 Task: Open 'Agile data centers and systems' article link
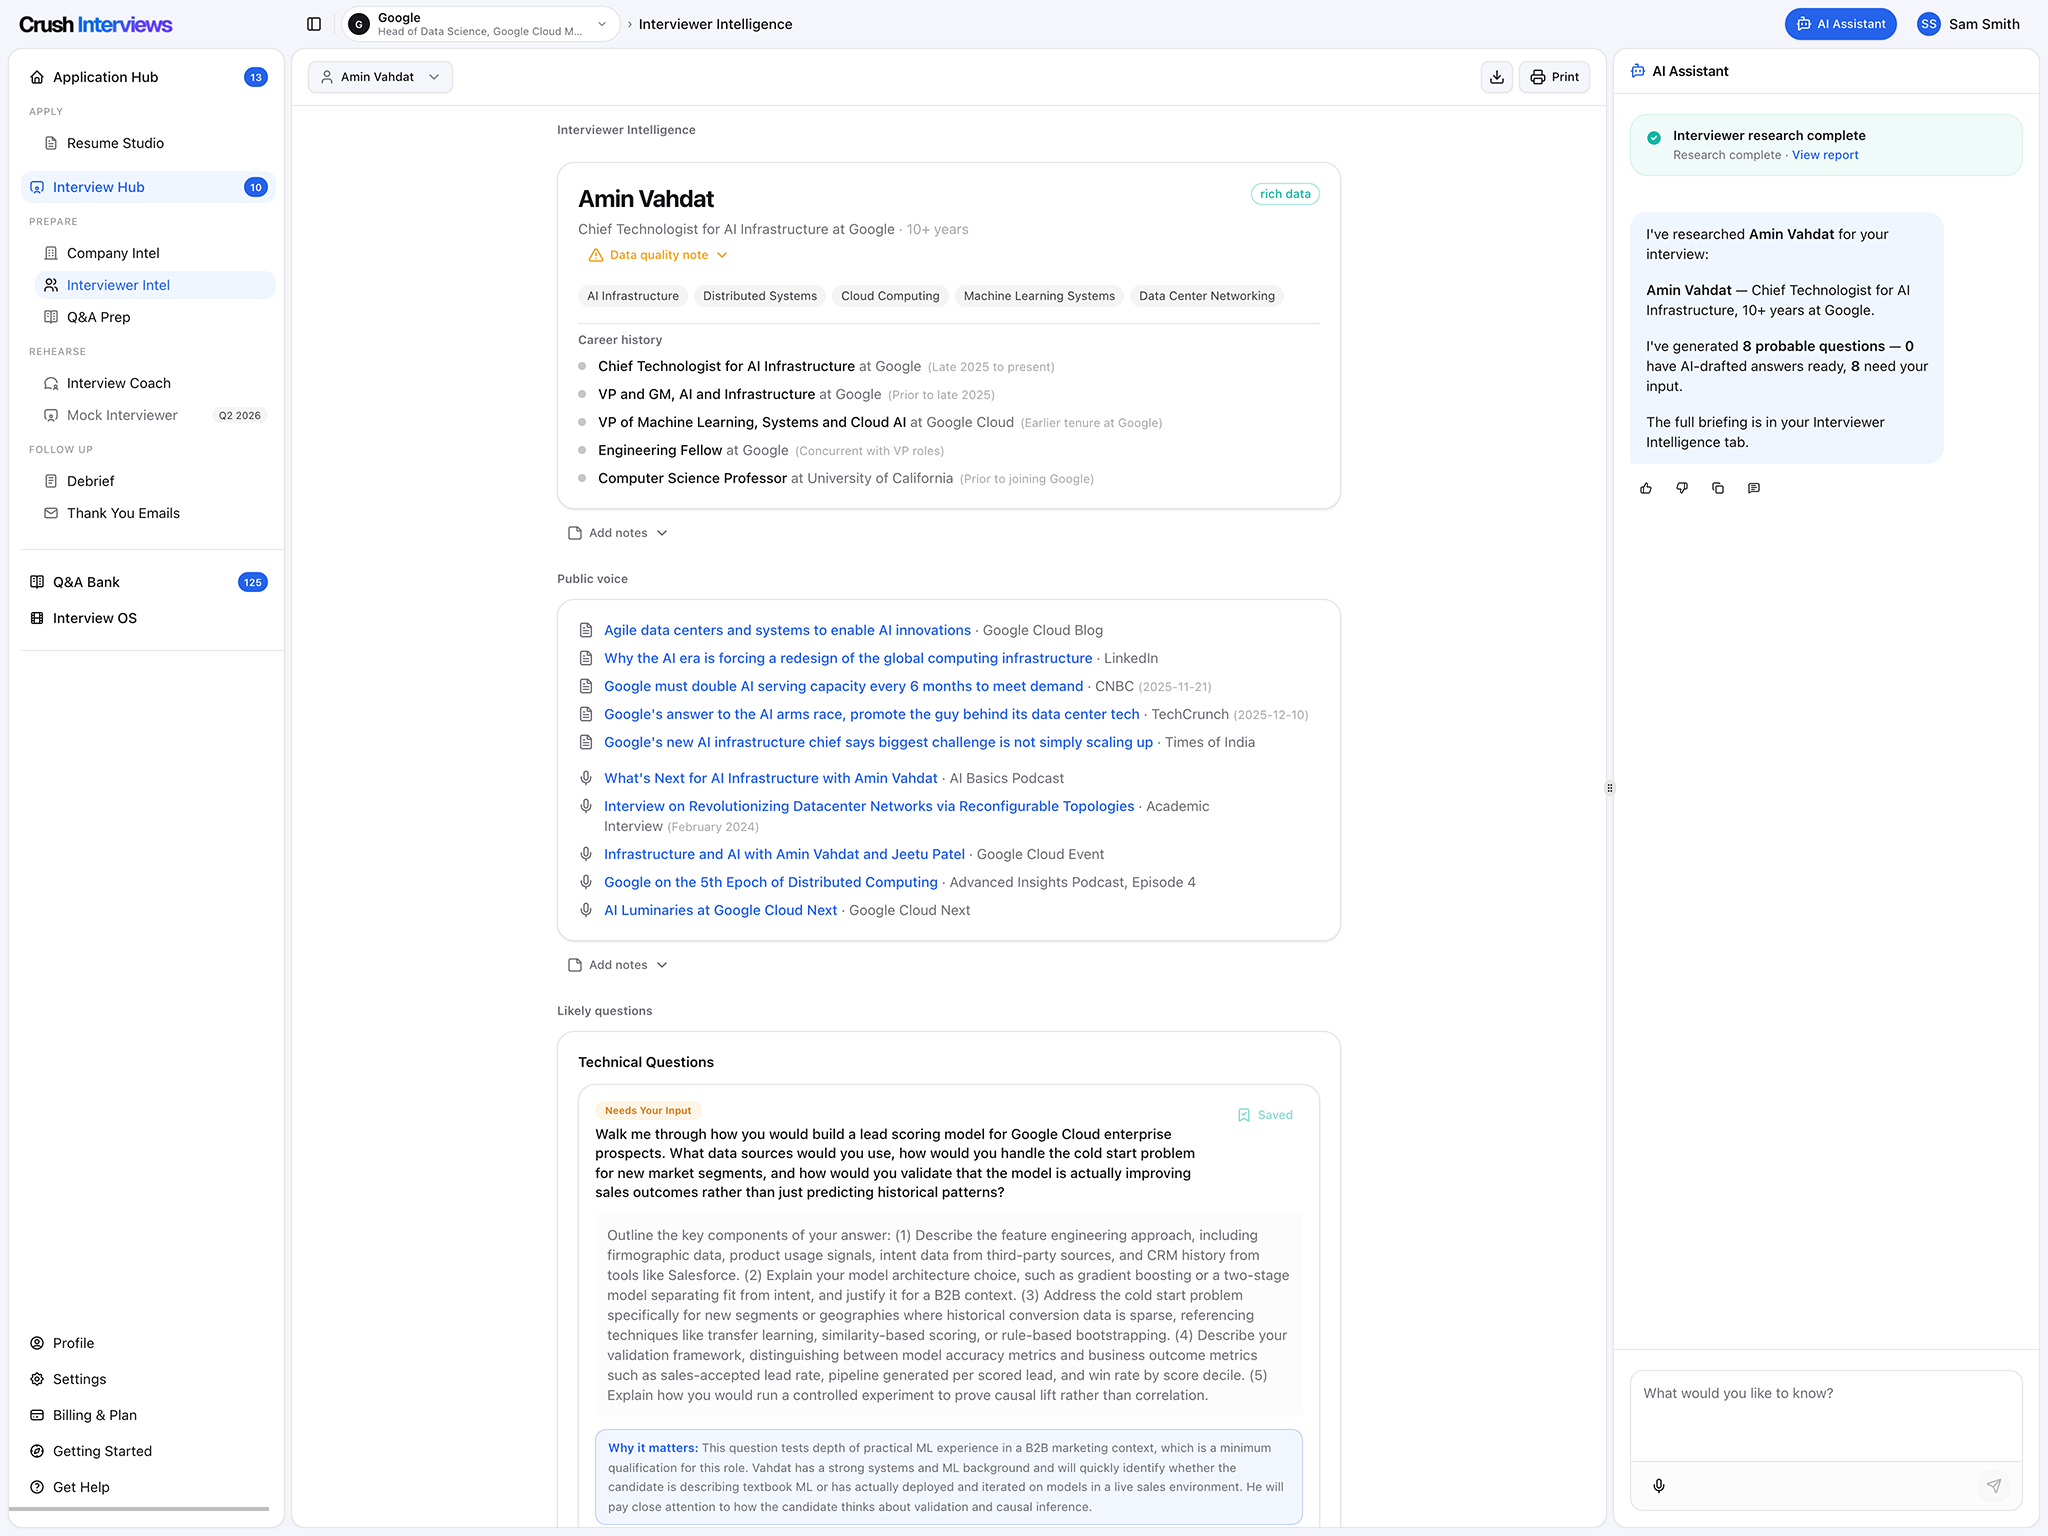pos(787,630)
